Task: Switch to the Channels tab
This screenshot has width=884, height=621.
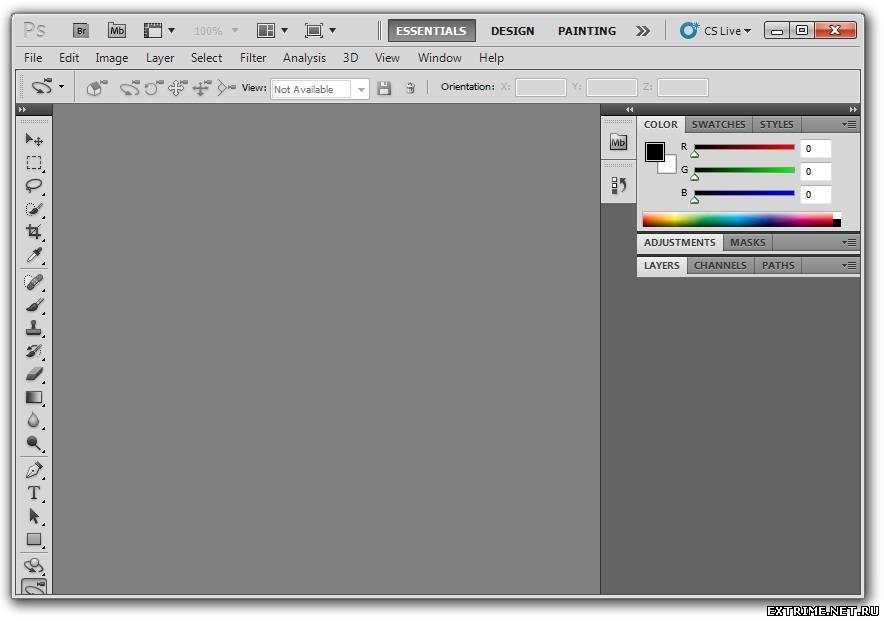Action: (x=720, y=266)
